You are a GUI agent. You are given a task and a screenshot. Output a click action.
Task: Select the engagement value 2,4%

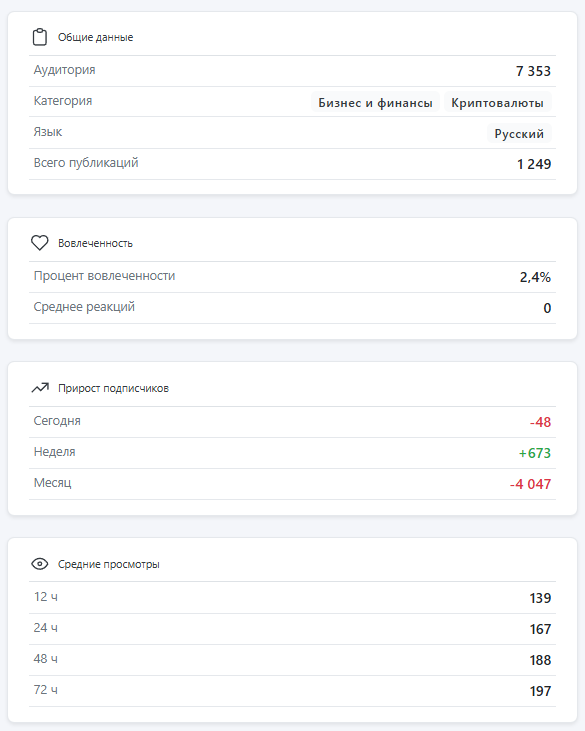coord(535,277)
